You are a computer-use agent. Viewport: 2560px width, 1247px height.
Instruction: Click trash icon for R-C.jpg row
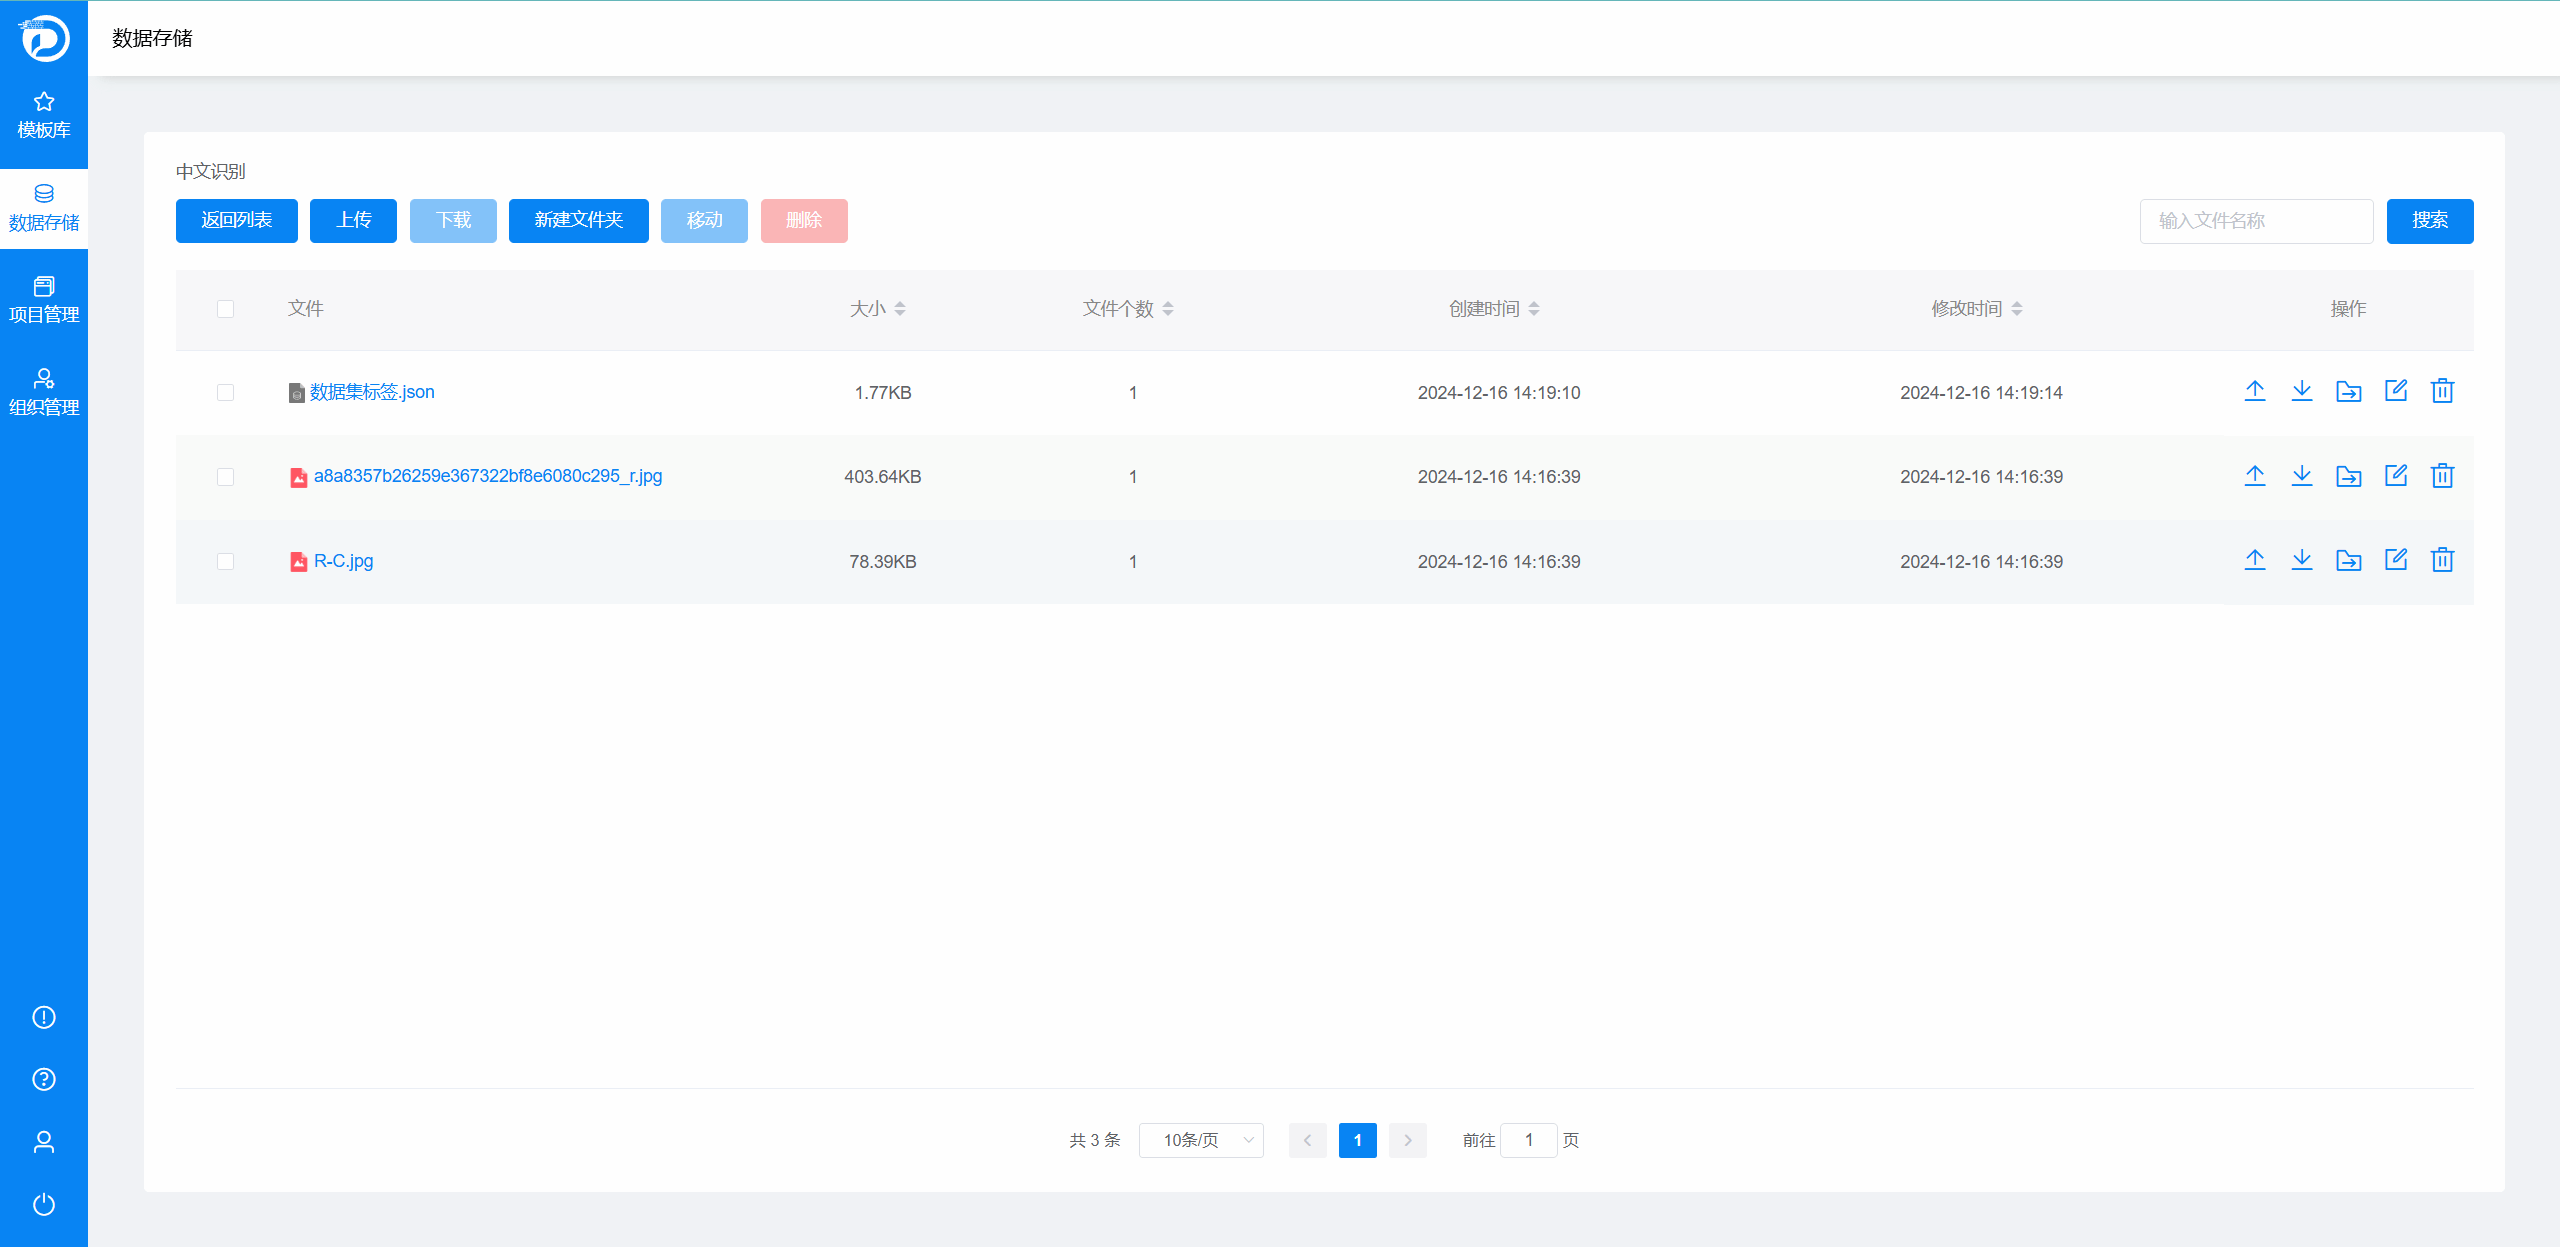coord(2443,560)
